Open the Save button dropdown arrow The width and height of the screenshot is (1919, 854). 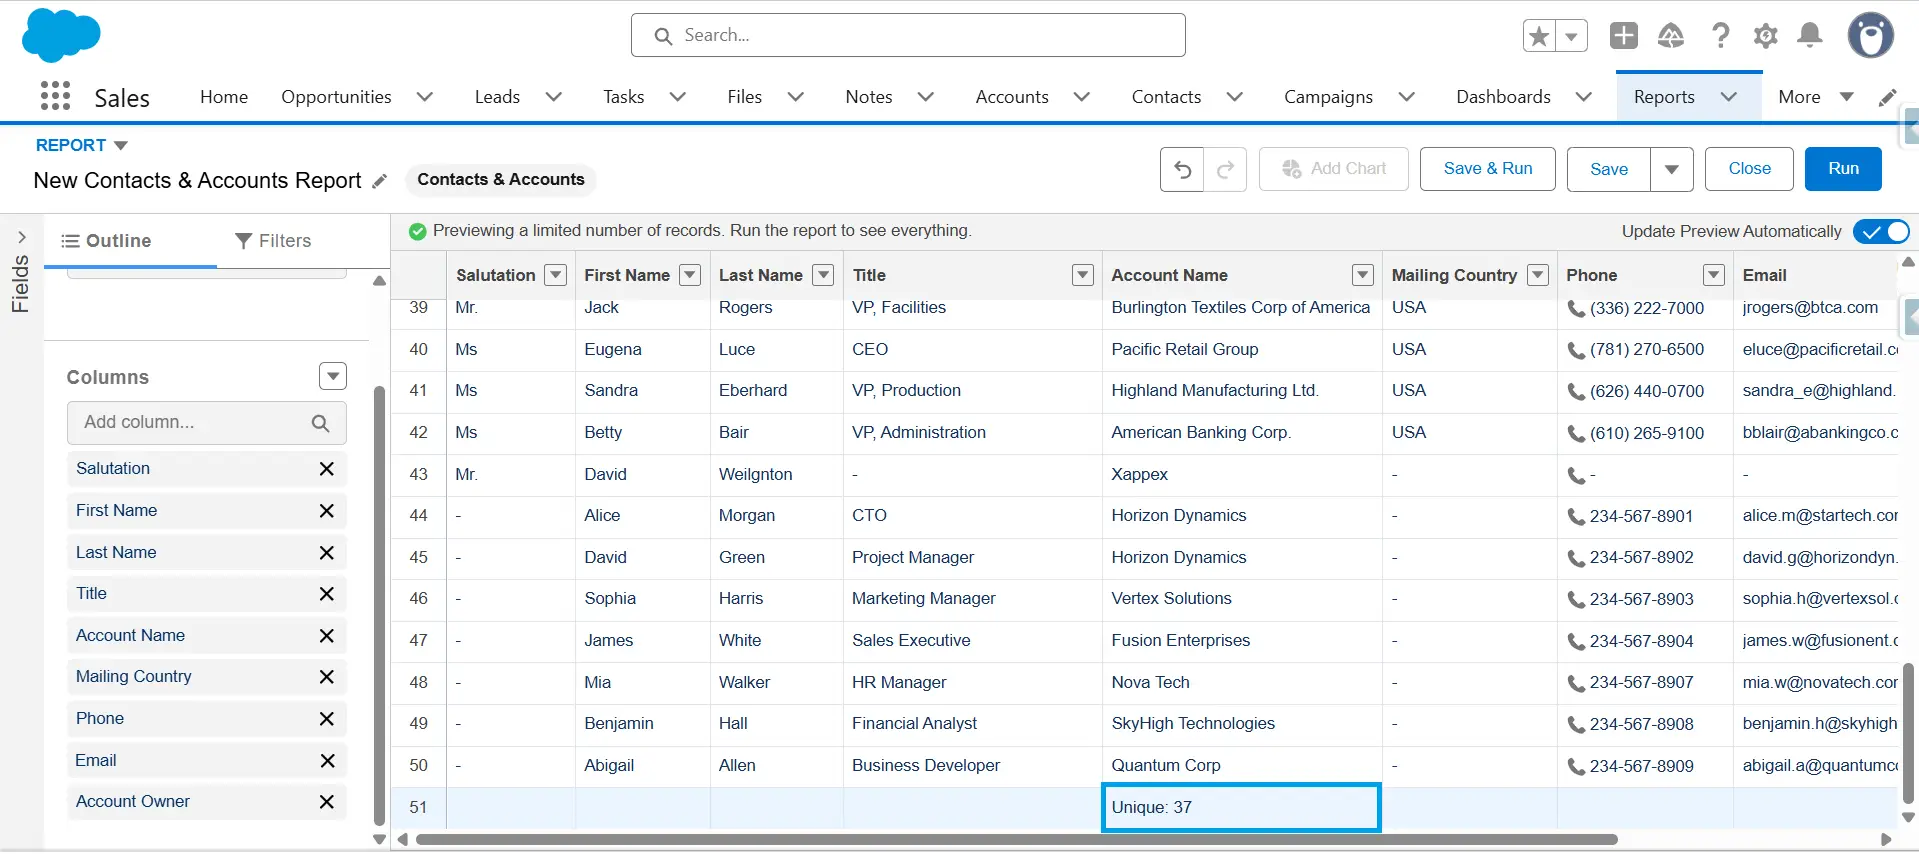pos(1671,169)
